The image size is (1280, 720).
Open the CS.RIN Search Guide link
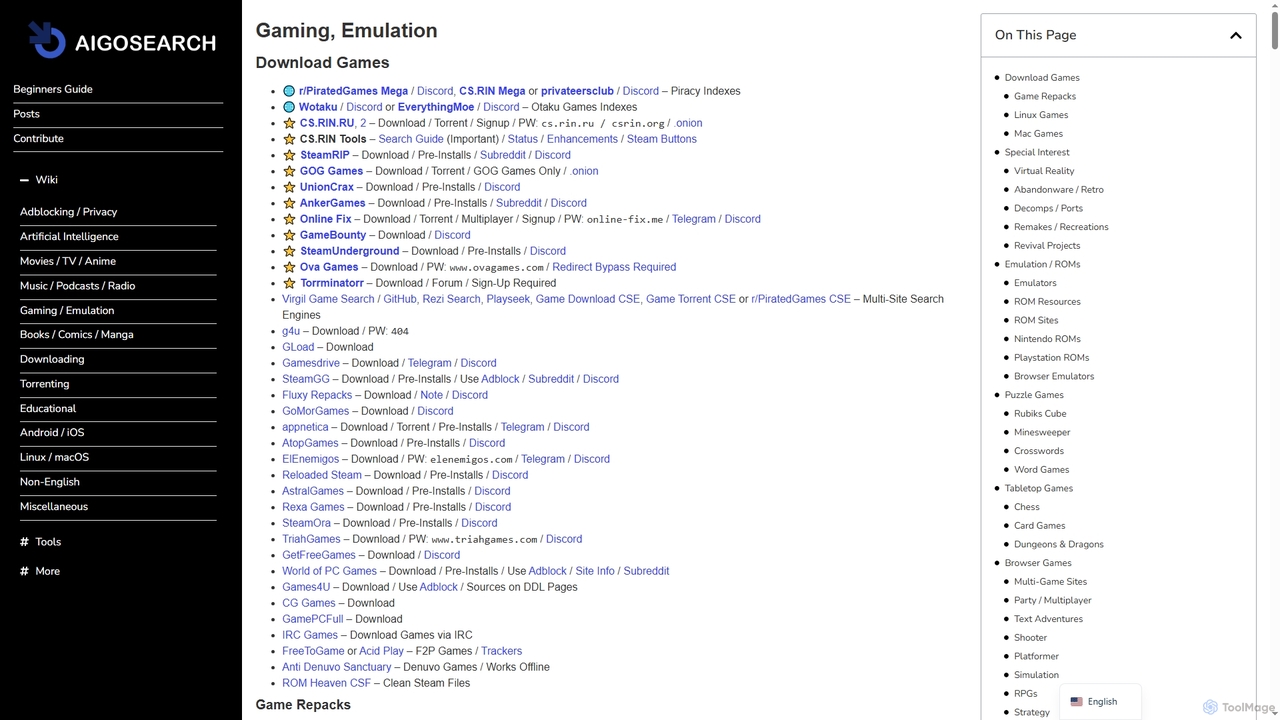[411, 139]
